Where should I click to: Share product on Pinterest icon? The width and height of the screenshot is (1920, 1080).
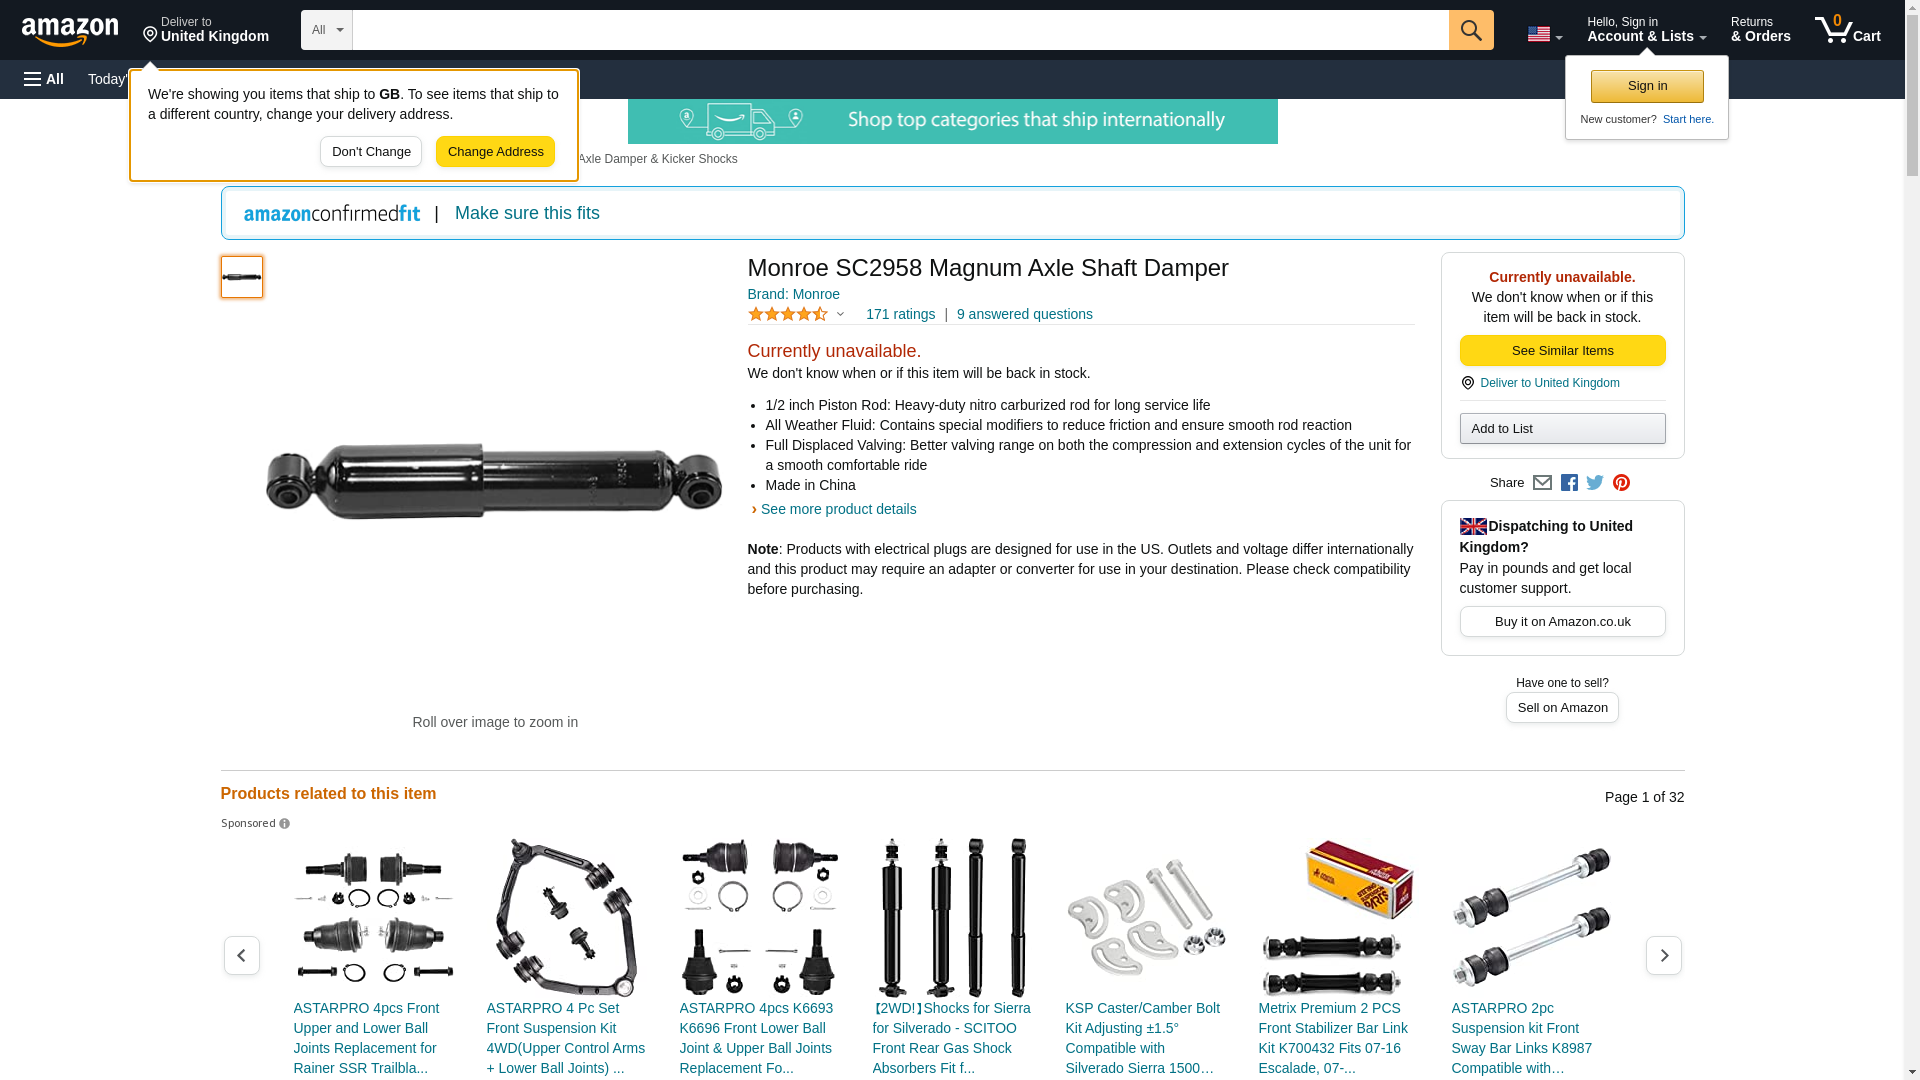[x=1621, y=483]
